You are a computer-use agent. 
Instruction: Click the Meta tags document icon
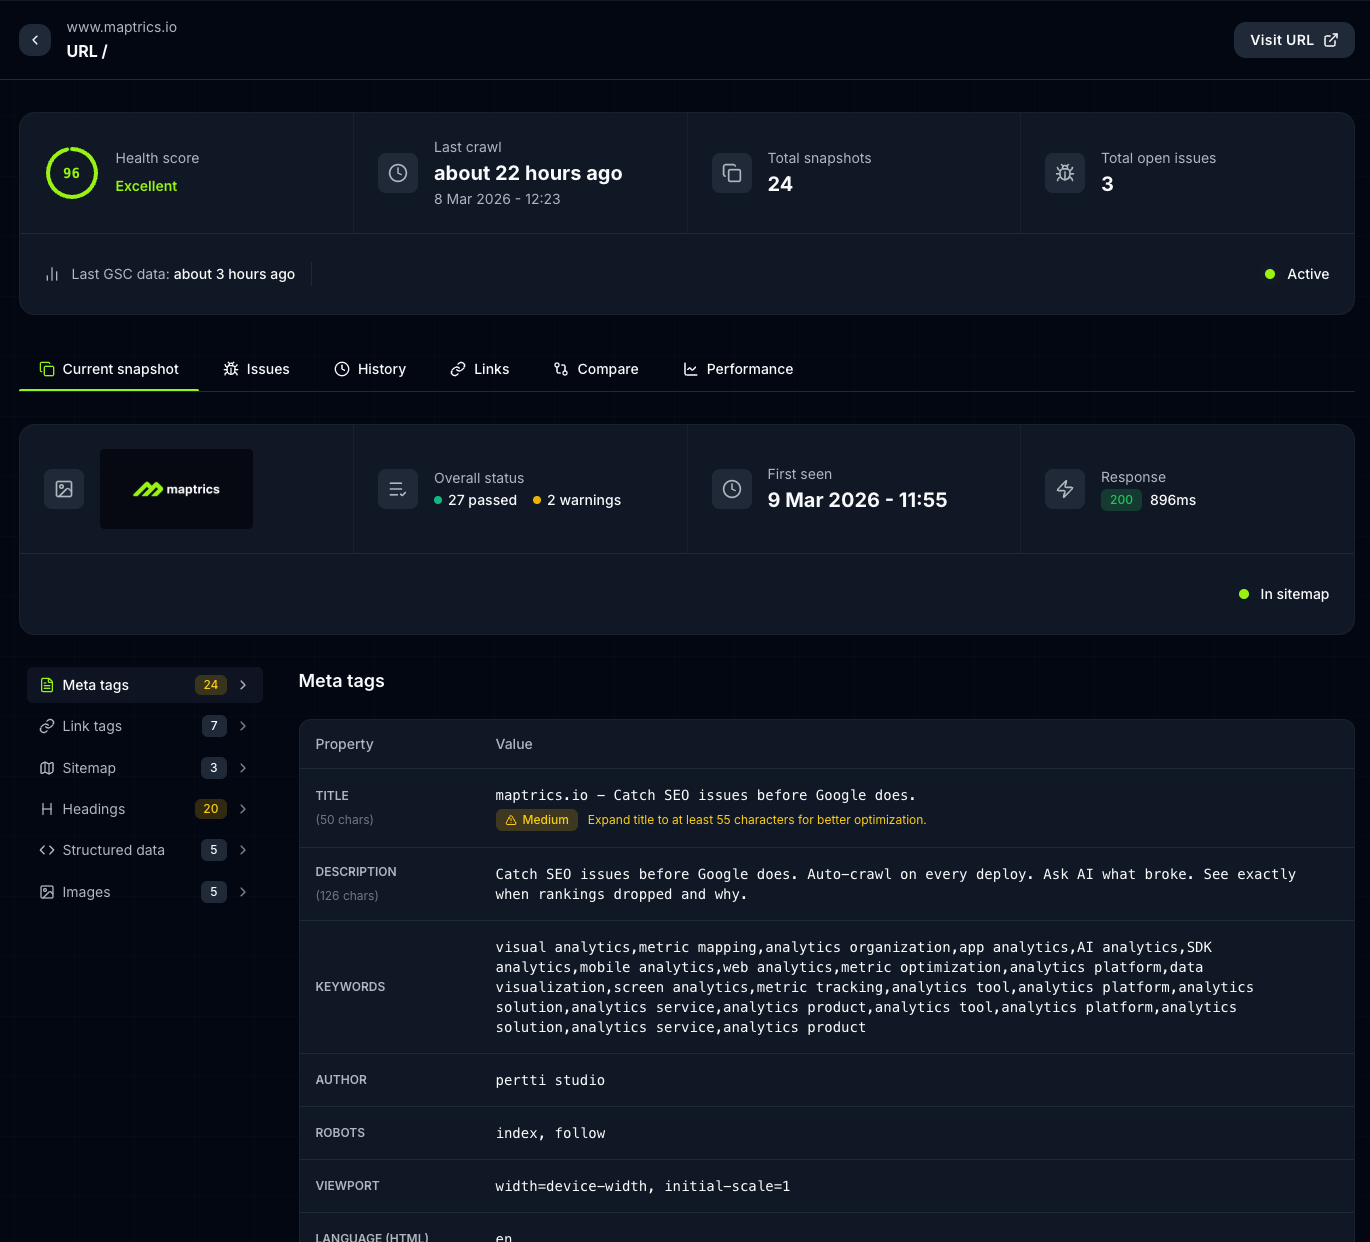coord(47,685)
